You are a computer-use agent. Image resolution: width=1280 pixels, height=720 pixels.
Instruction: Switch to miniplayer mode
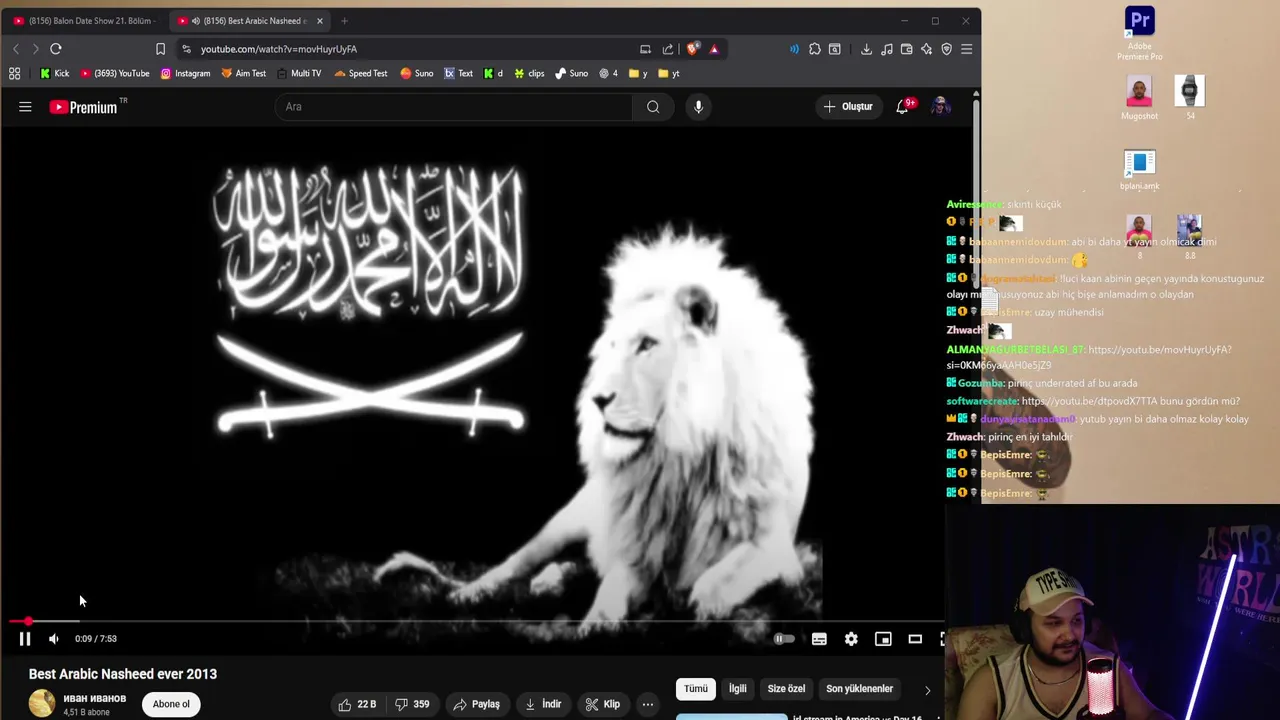pyautogui.click(x=883, y=639)
